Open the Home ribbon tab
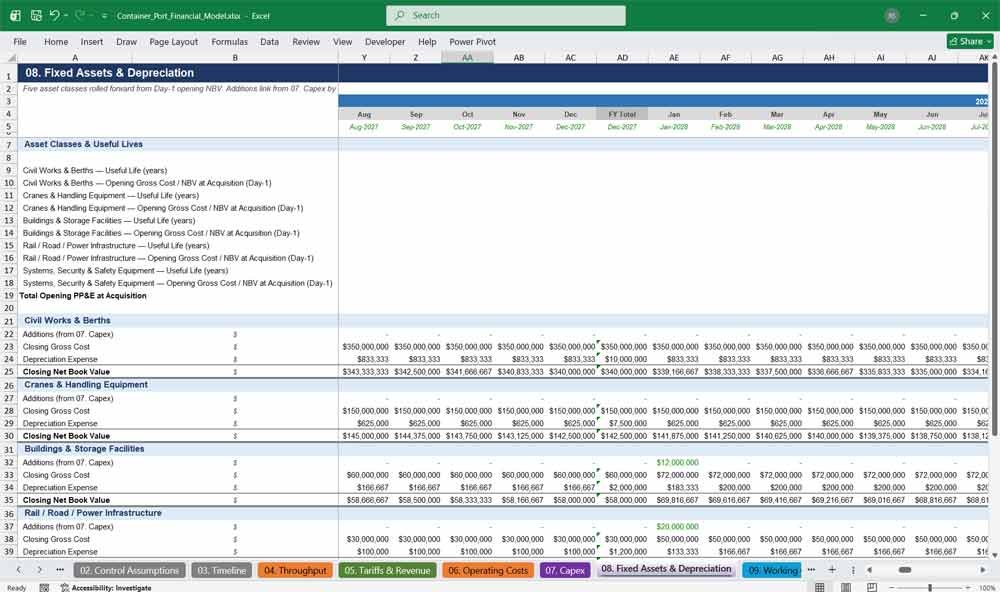Viewport: 1000px width, 592px height. click(56, 41)
